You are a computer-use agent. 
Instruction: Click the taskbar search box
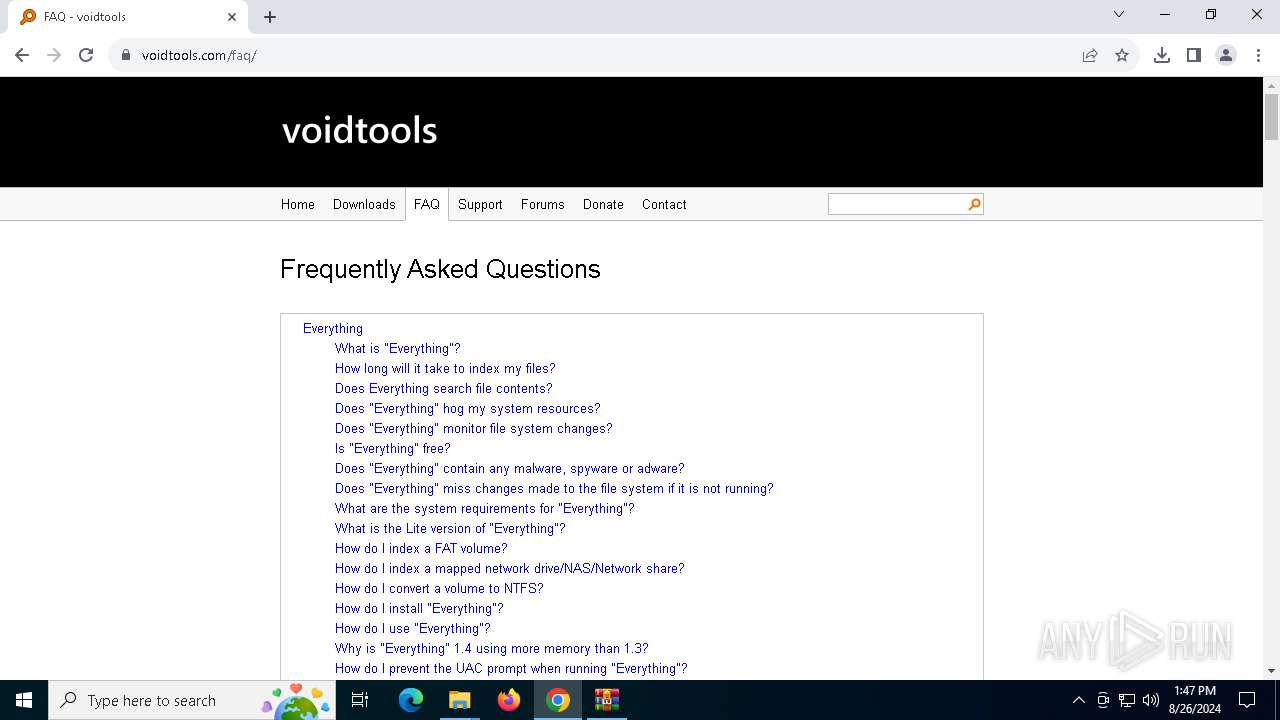pyautogui.click(x=193, y=700)
